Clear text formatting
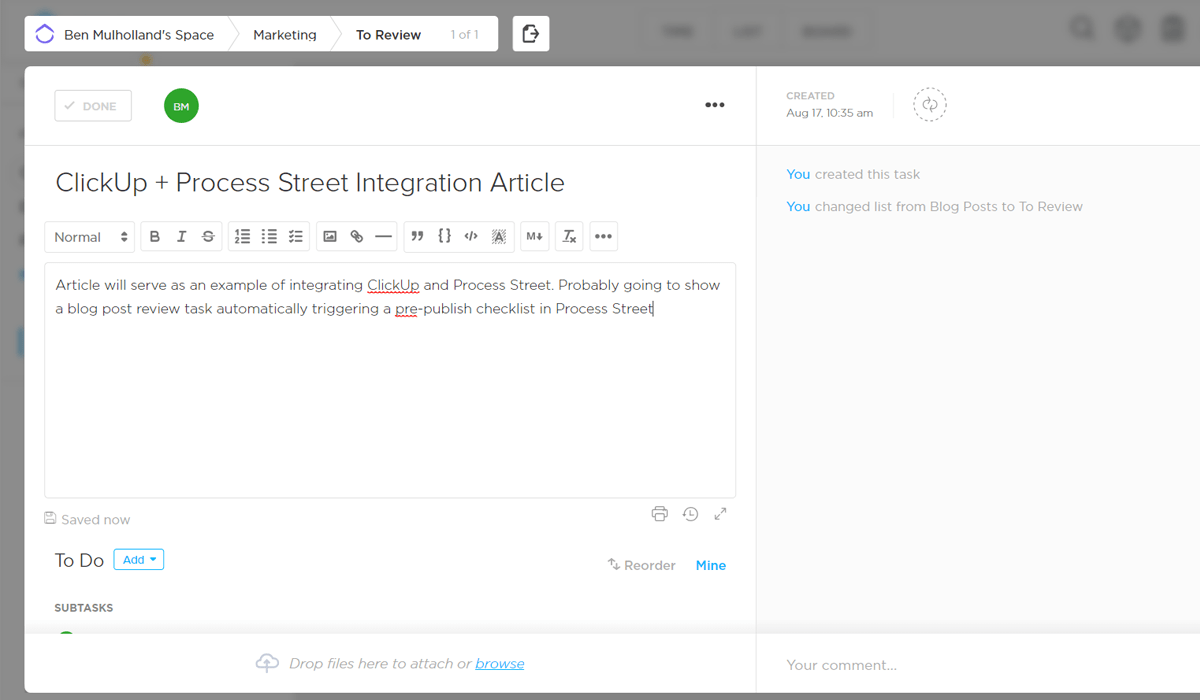The height and width of the screenshot is (700, 1200). coord(569,237)
